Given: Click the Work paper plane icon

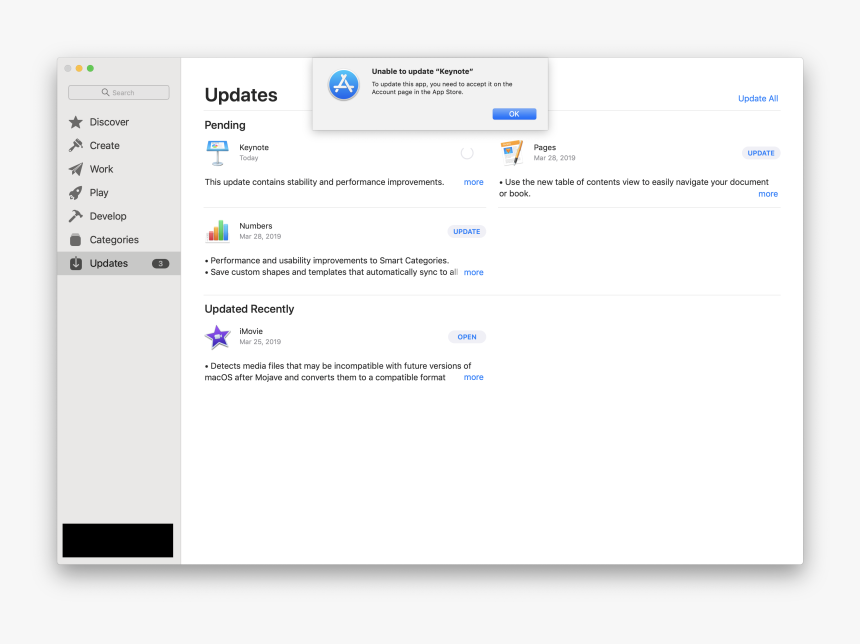Looking at the screenshot, I should click(76, 169).
